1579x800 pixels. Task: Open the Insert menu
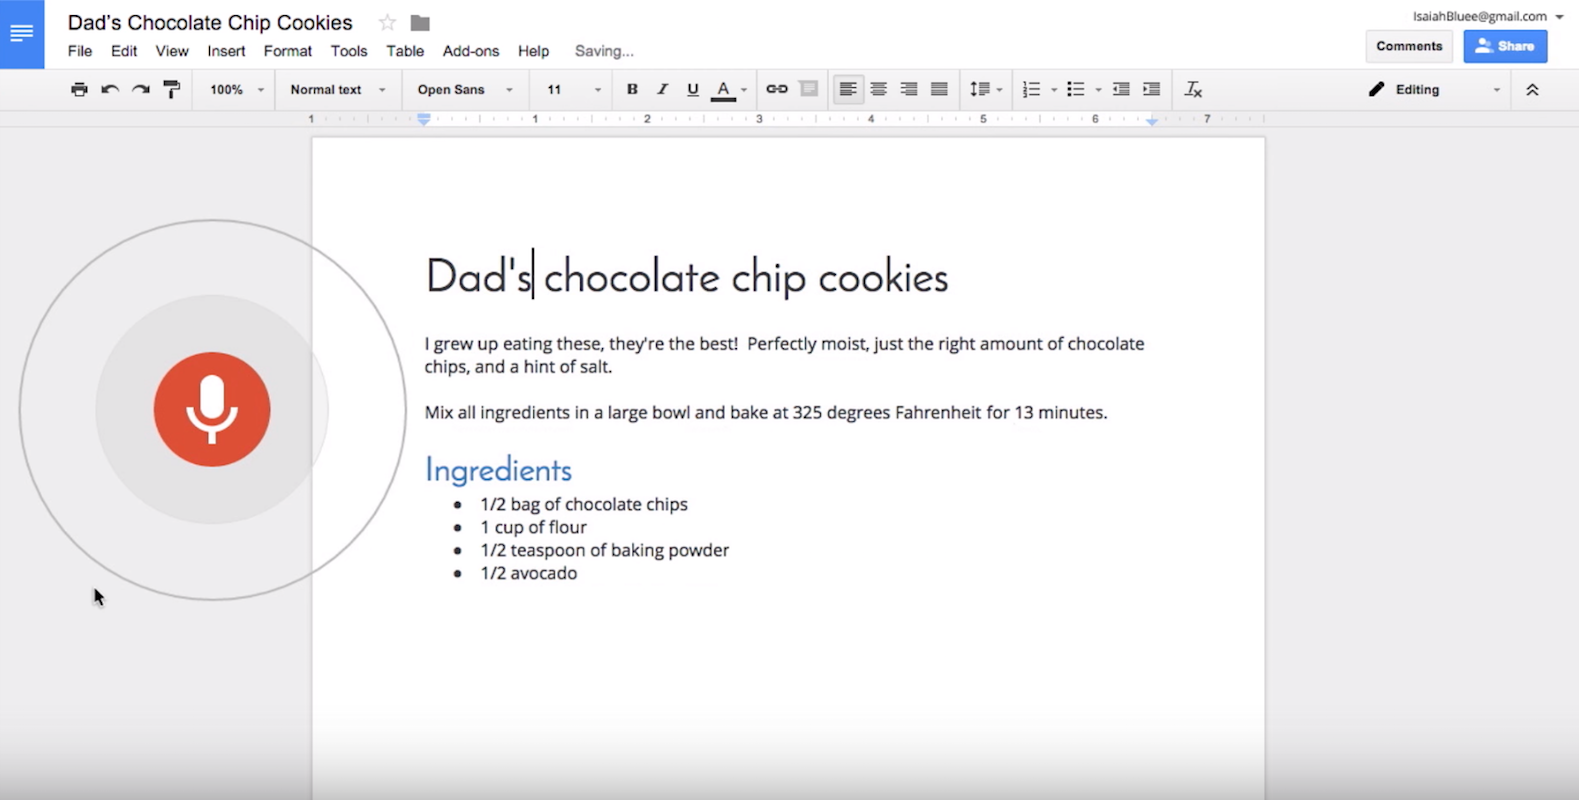click(226, 51)
